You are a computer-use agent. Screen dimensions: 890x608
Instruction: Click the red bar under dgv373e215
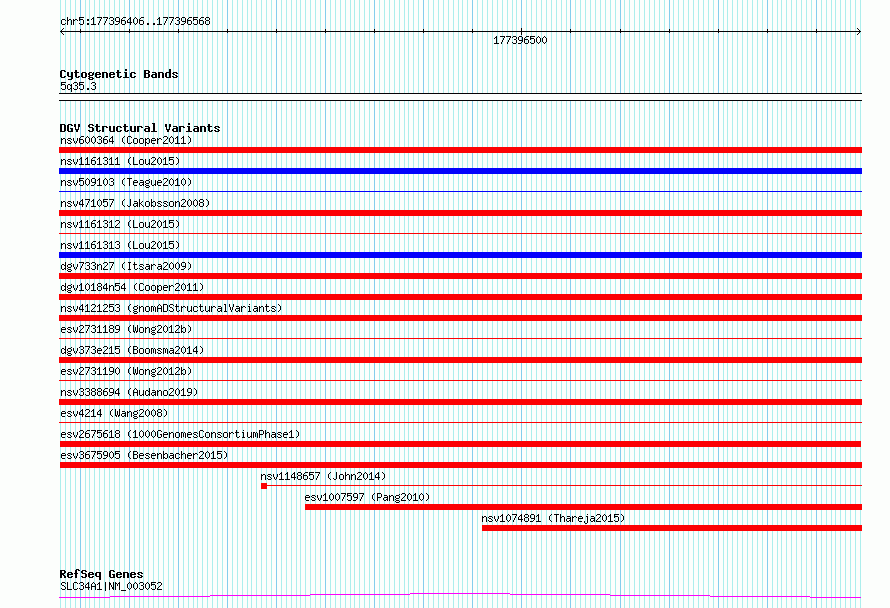coord(460,360)
